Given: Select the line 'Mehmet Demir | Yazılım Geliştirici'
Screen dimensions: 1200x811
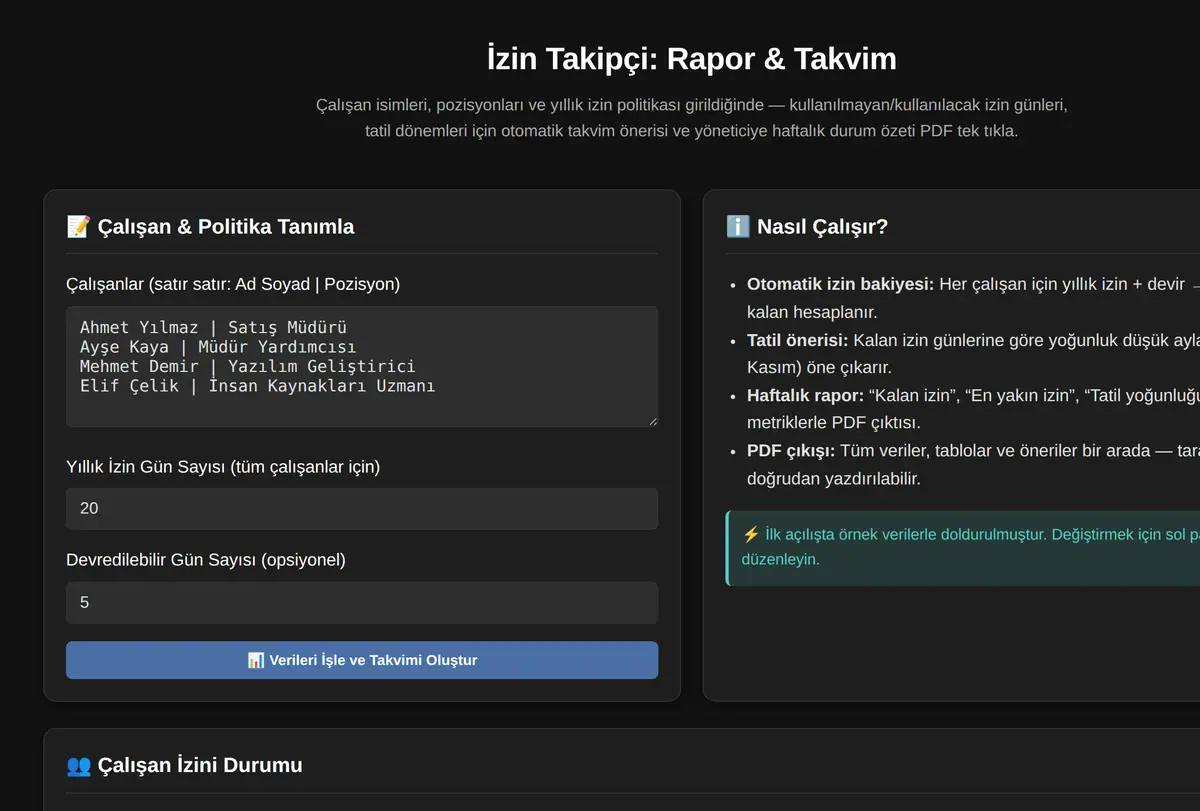Looking at the screenshot, I should [x=247, y=367].
